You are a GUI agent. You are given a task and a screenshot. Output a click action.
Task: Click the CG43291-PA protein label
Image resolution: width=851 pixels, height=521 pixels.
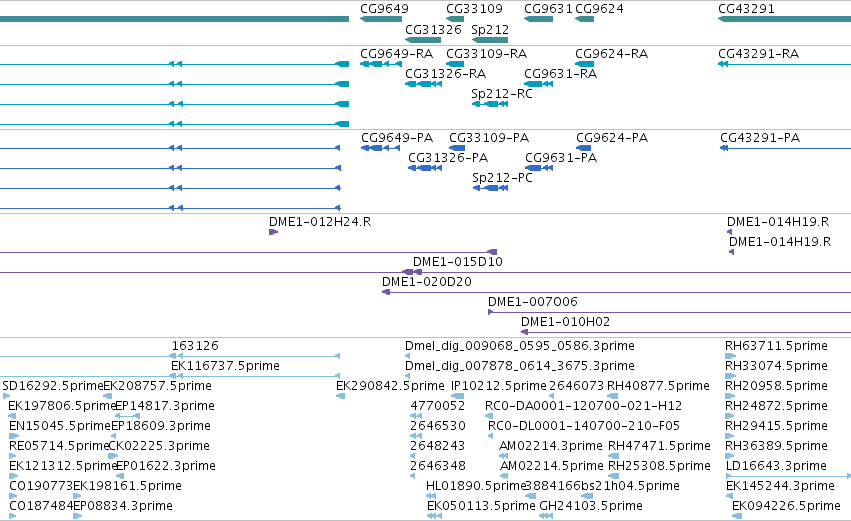coord(760,138)
